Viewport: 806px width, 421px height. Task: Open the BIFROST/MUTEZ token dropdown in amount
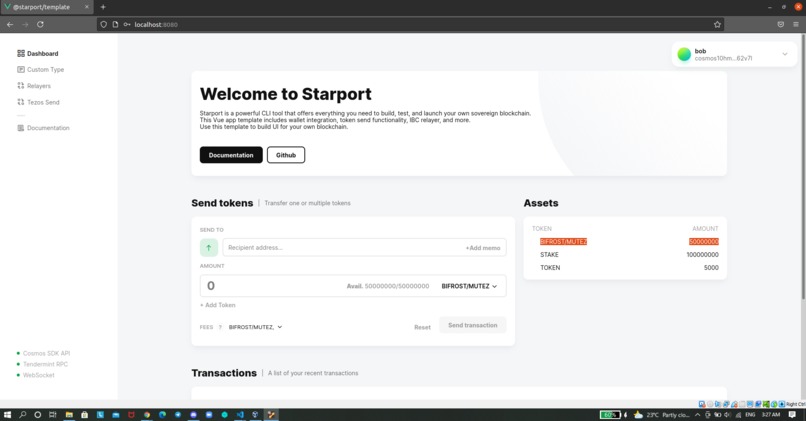(x=469, y=286)
